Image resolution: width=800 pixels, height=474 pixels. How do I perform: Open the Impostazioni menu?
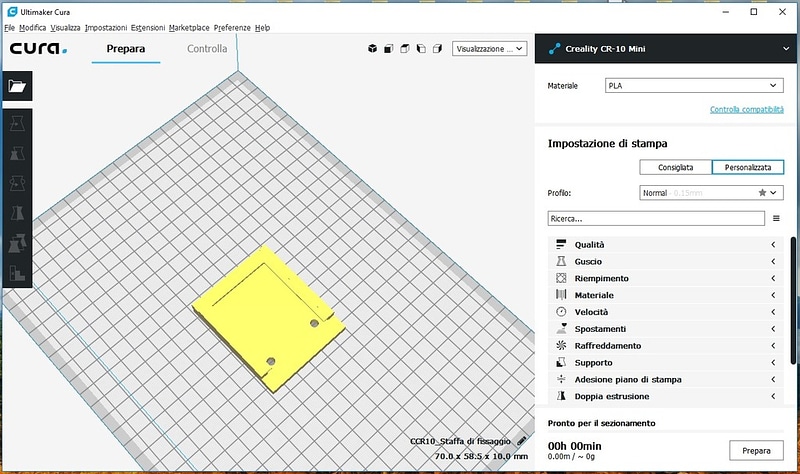pos(106,28)
